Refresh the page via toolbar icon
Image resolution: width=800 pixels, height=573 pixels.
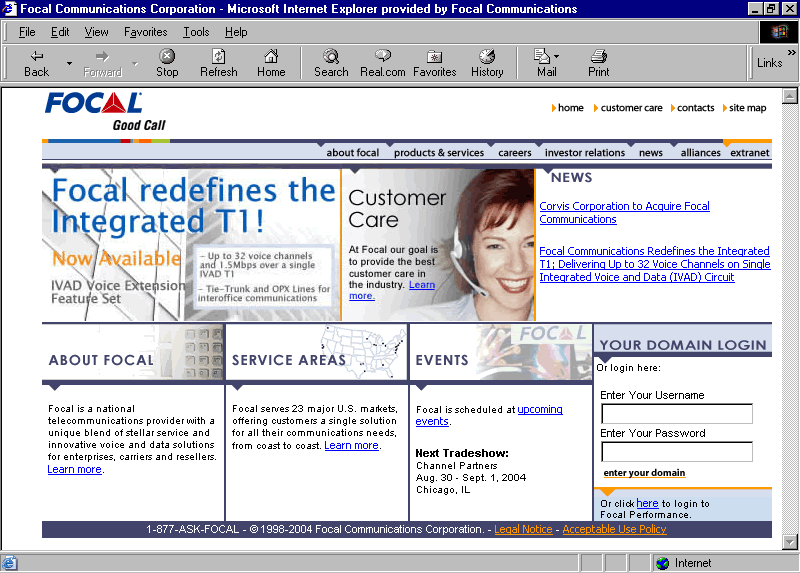pos(218,63)
